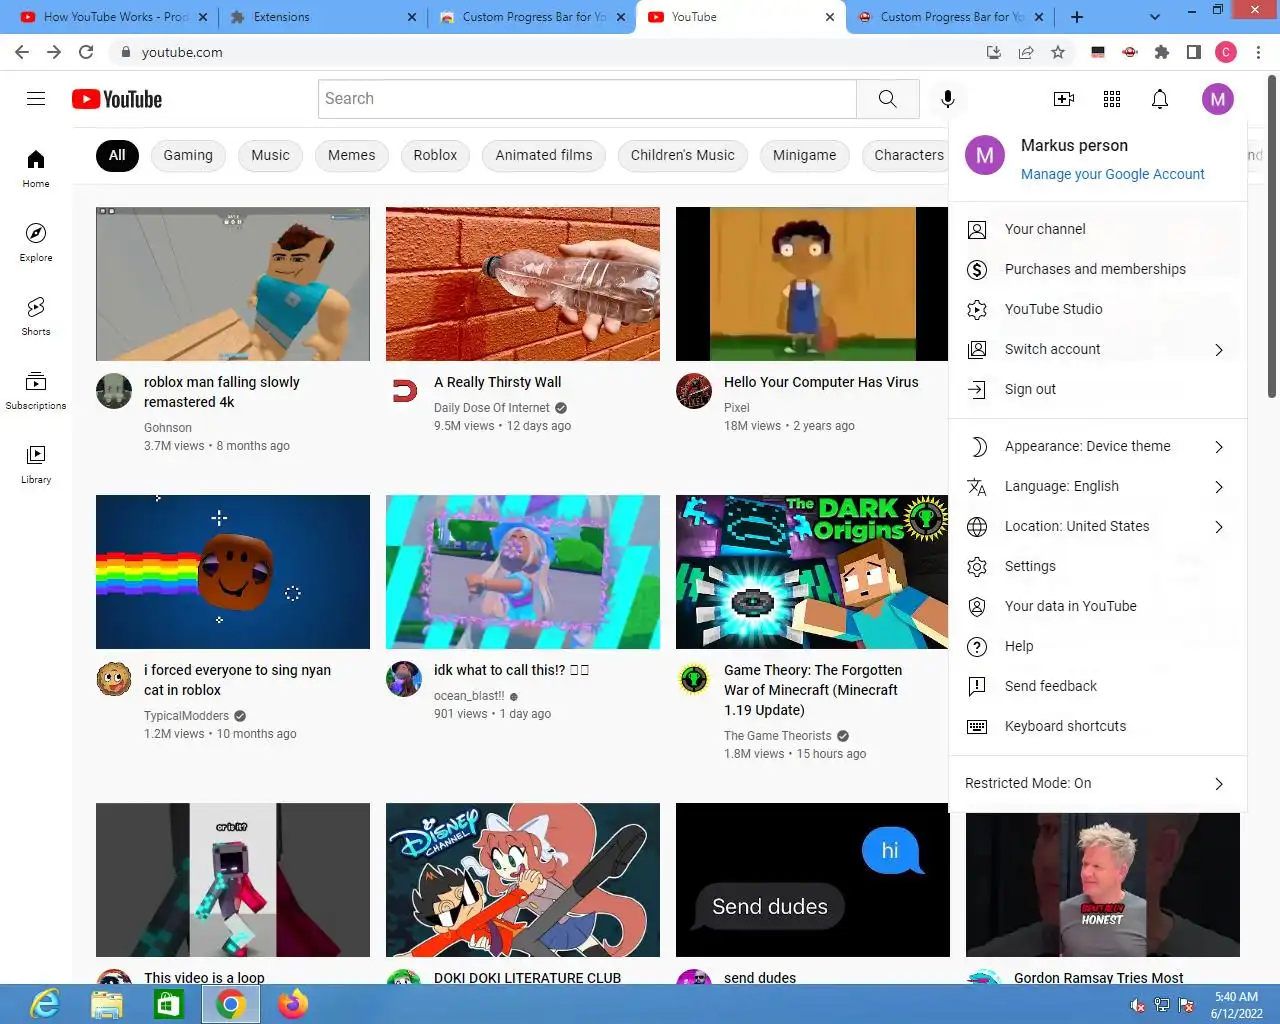Expand Restricted Mode: On option
This screenshot has width=1280, height=1024.
pos(1097,783)
